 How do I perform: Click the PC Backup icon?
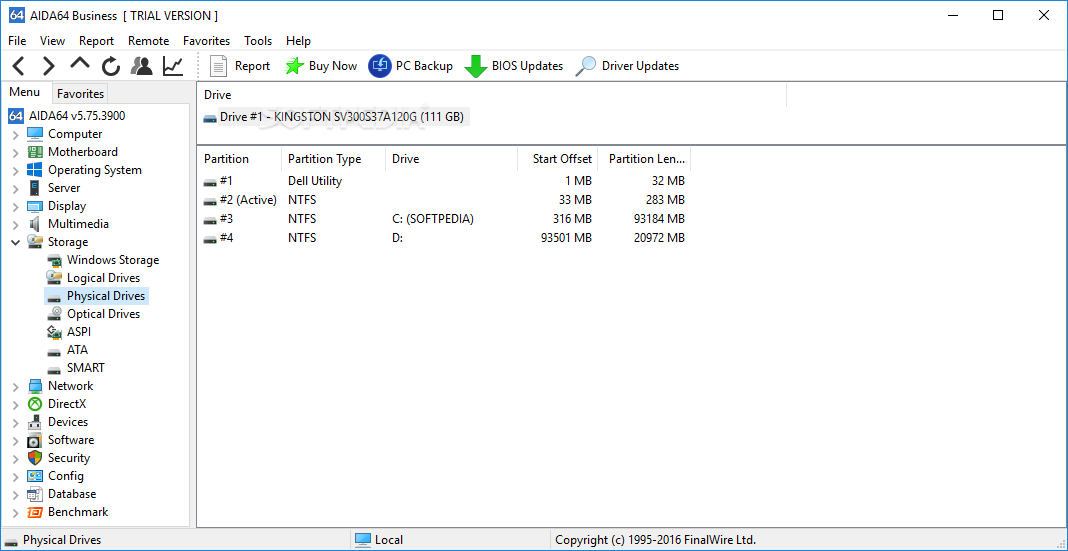click(x=379, y=66)
